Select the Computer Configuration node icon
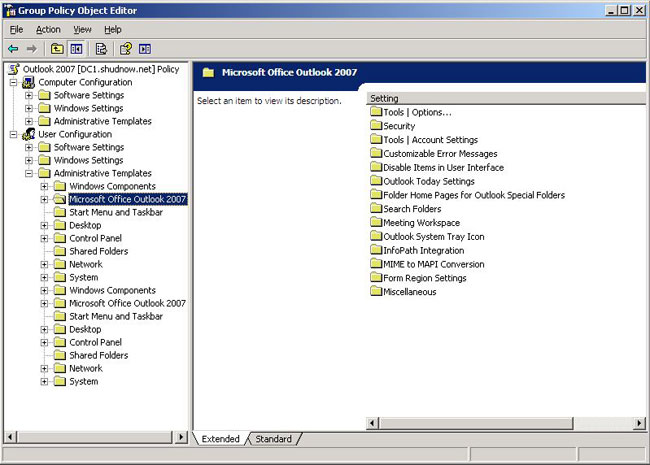 (x=29, y=82)
